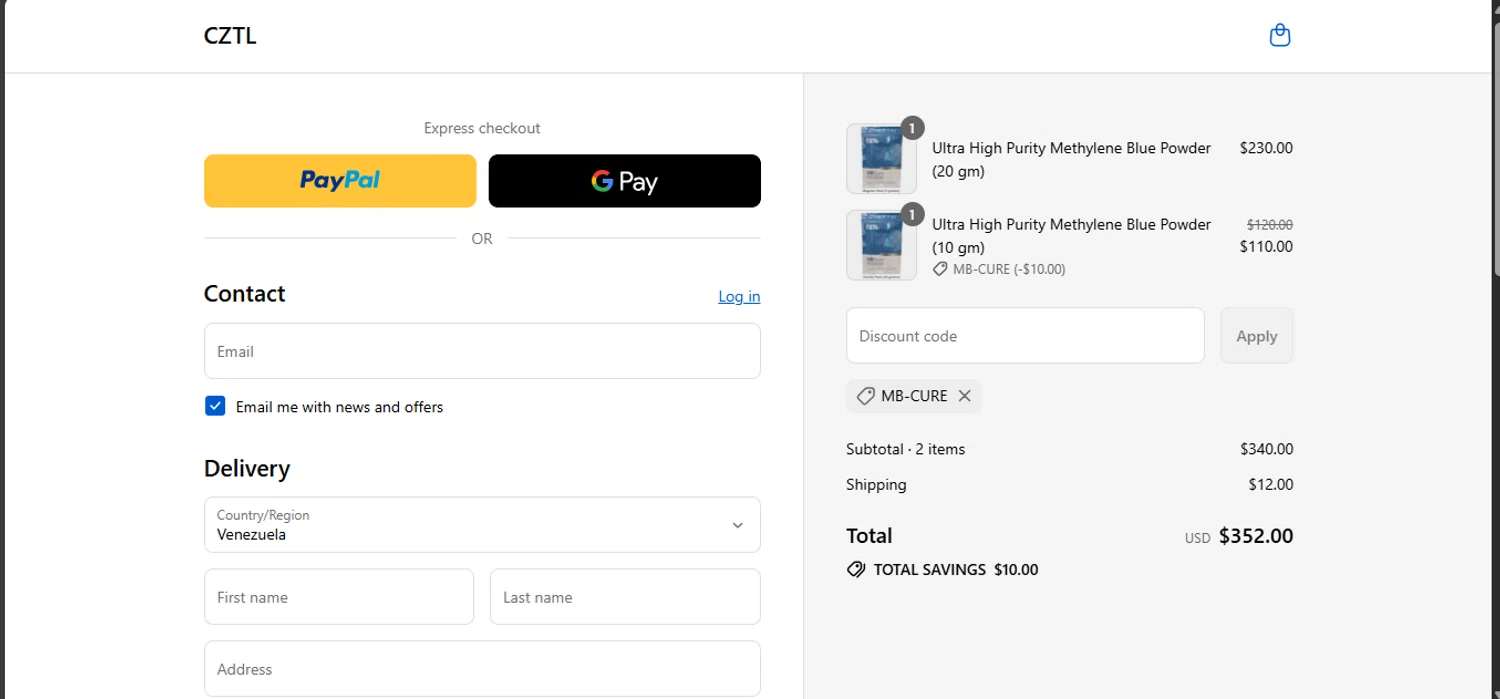
Task: Click the 10 gm product thumbnail
Action: [x=881, y=245]
